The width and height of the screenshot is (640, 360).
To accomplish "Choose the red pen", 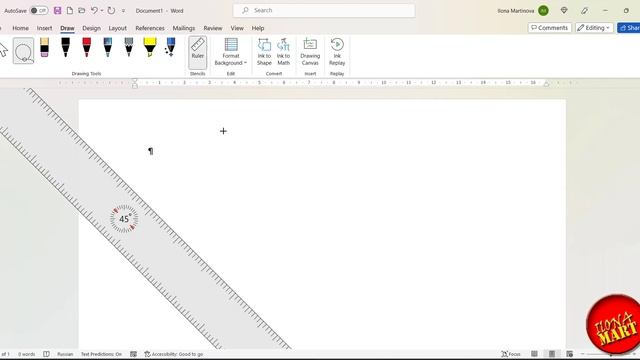I will (x=87, y=47).
